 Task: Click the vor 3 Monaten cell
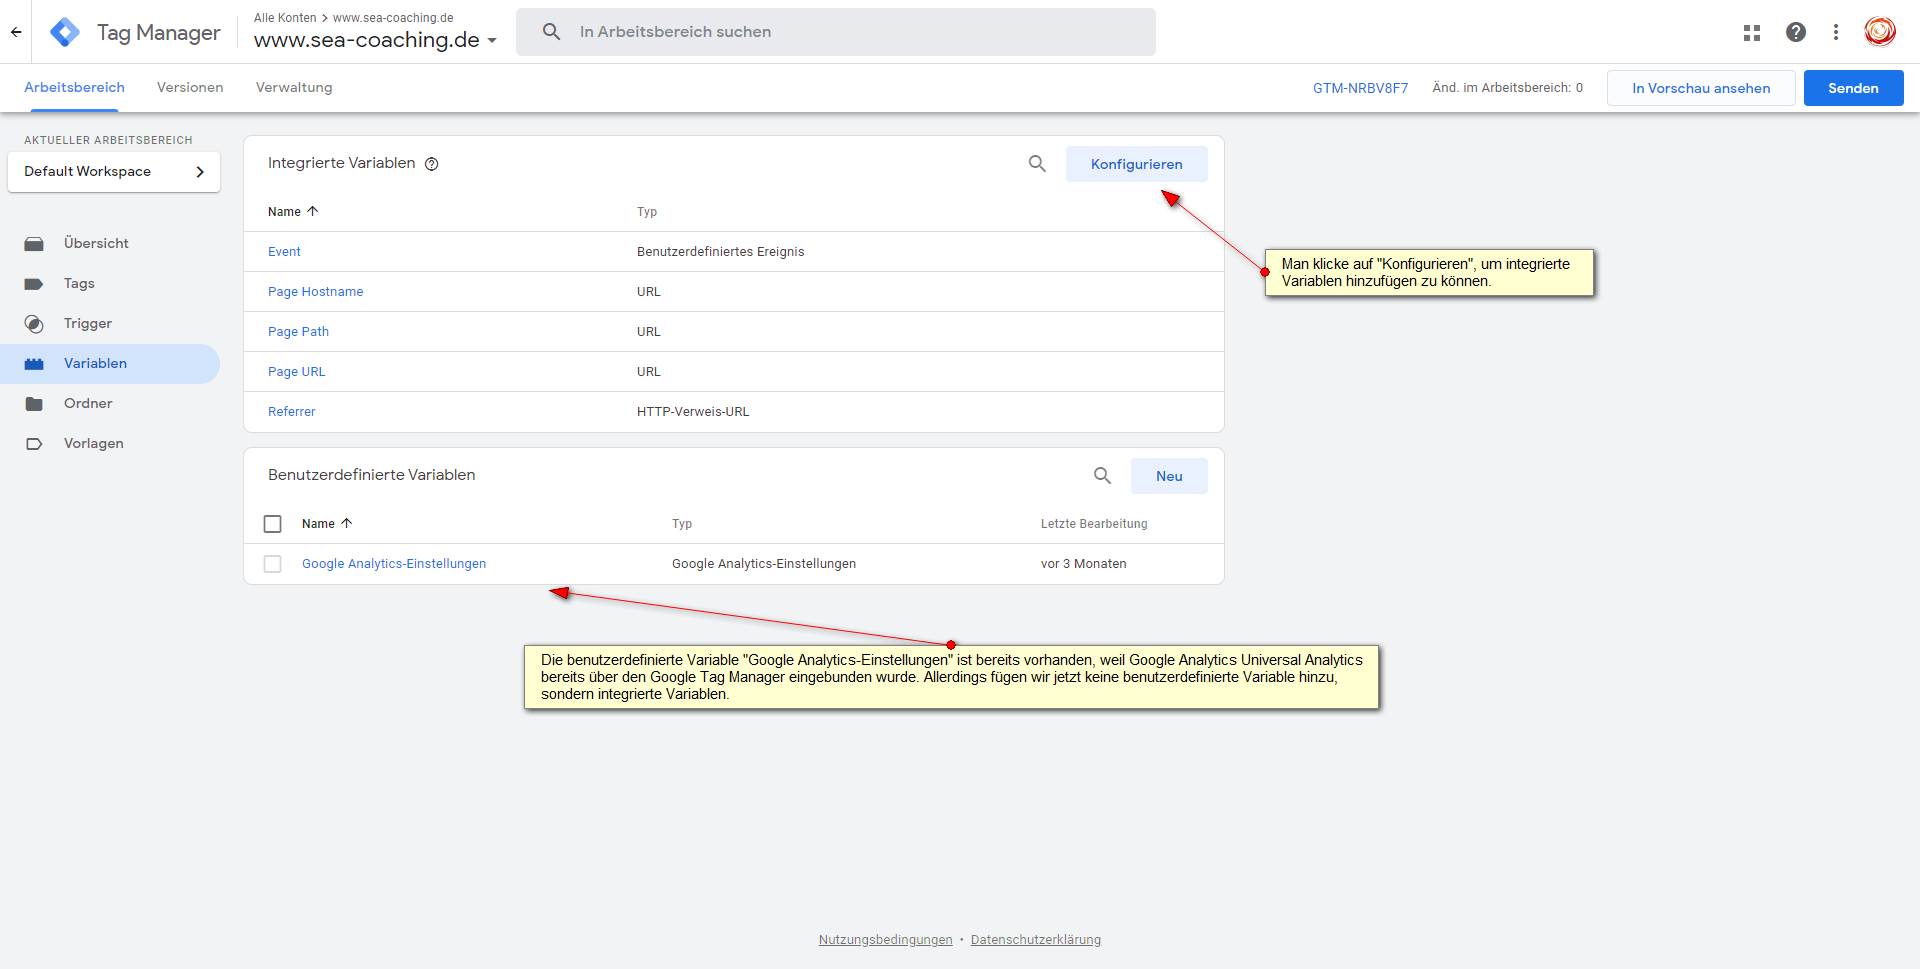point(1084,564)
